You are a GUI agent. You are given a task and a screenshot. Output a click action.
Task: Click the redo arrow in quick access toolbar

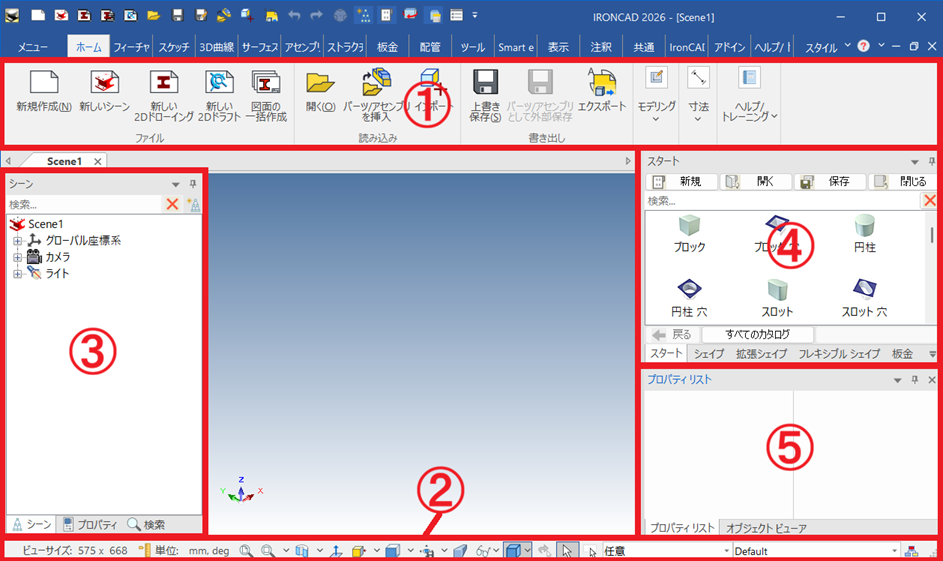[x=316, y=16]
